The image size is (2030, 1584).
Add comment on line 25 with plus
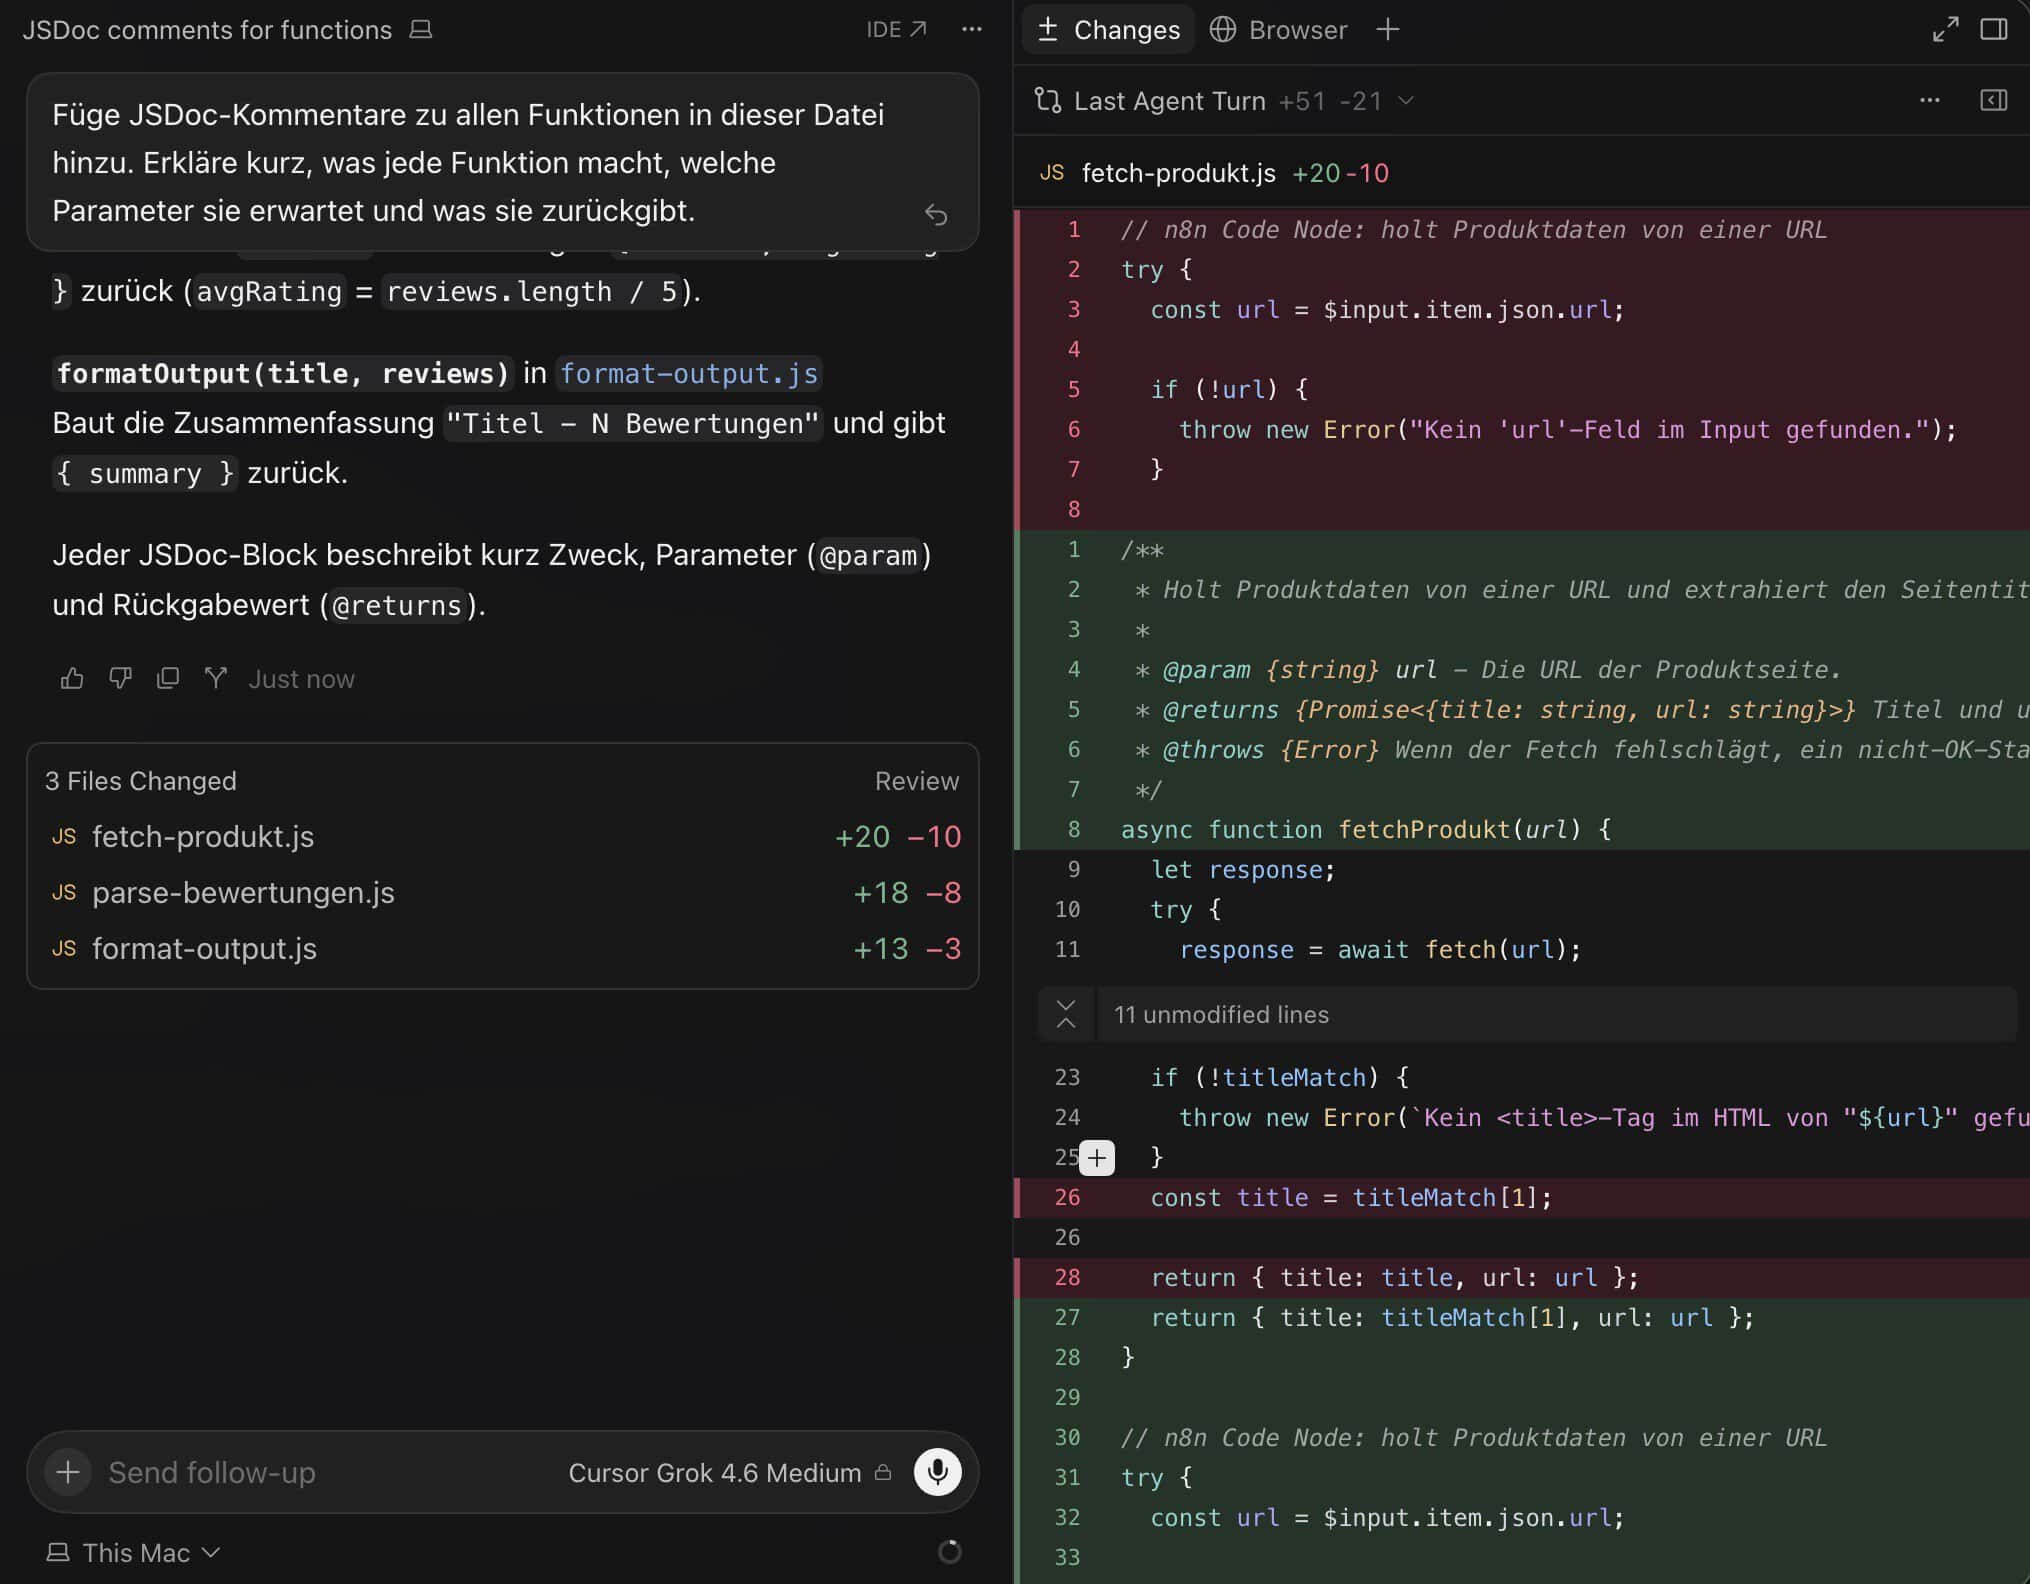pos(1097,1158)
